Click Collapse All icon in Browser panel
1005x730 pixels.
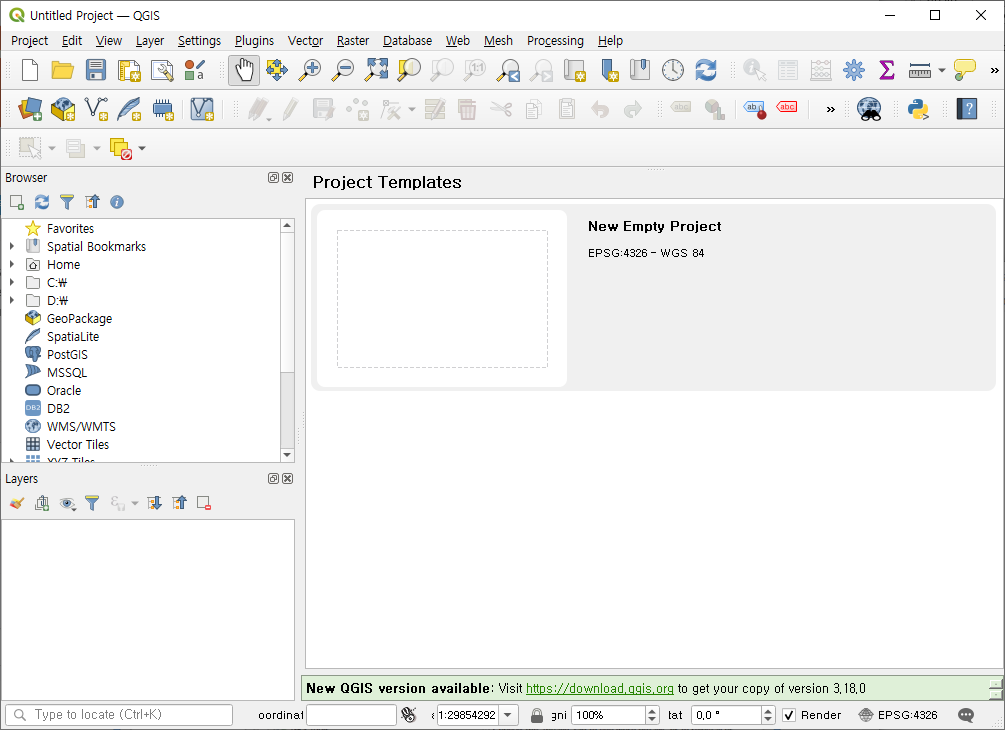coord(92,202)
